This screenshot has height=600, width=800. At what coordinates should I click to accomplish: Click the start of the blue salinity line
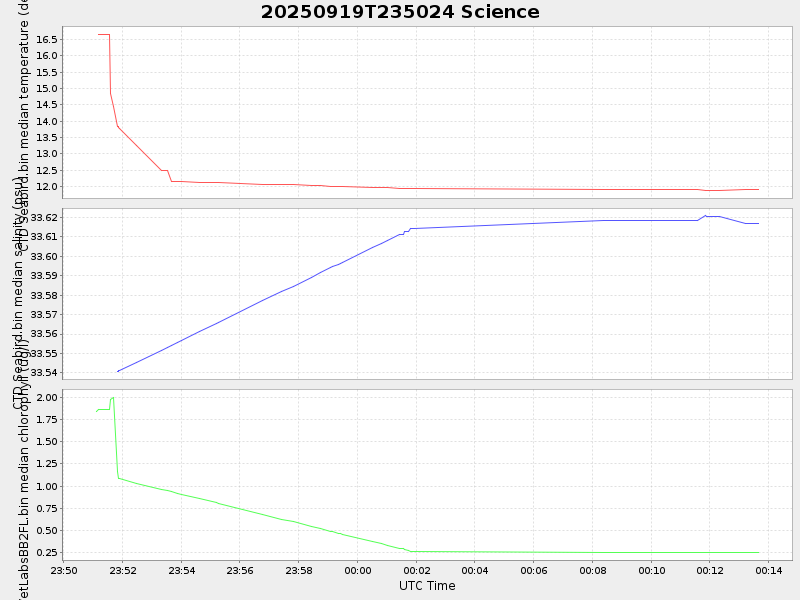point(118,372)
